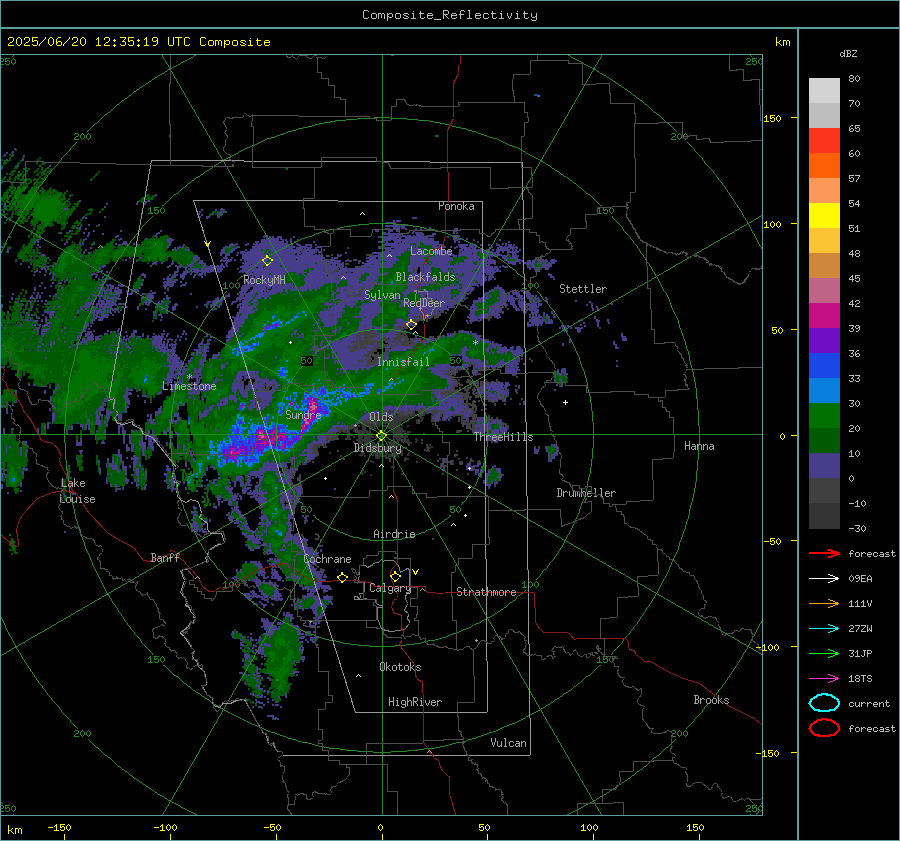This screenshot has width=900, height=841.
Task: Click the cyan 27ZW arrow icon
Action: [x=824, y=628]
